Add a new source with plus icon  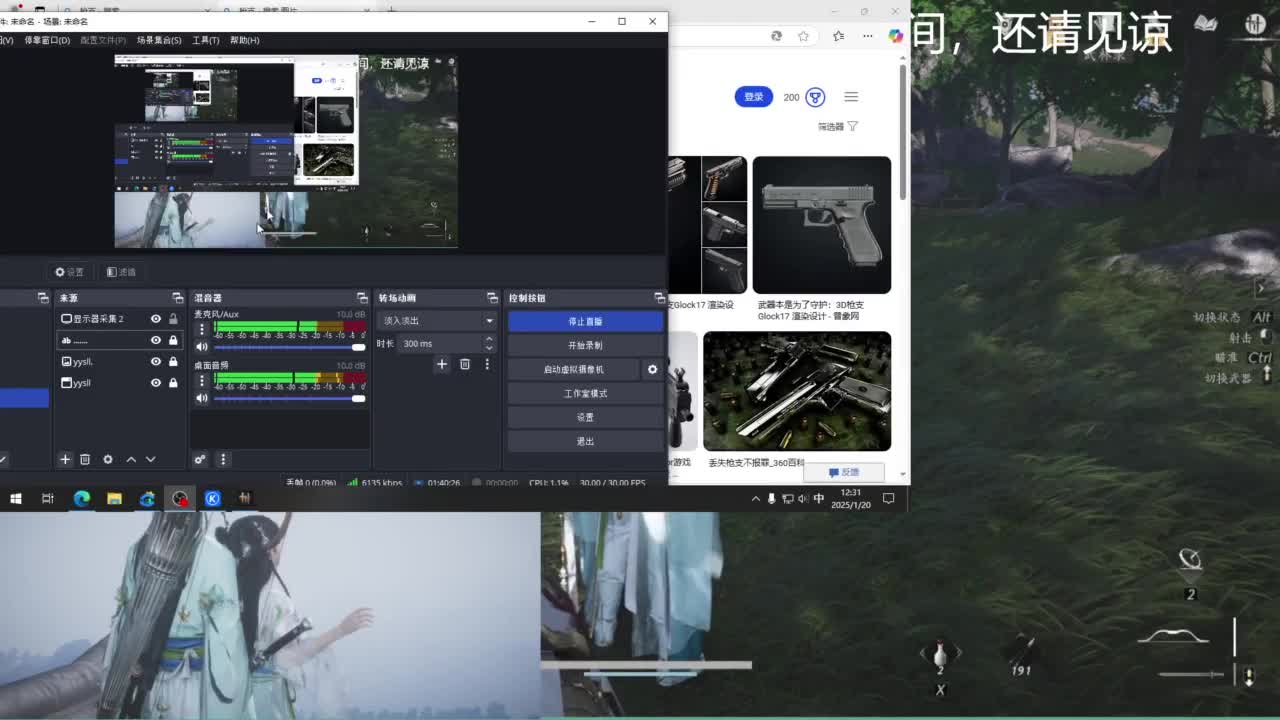[x=65, y=459]
